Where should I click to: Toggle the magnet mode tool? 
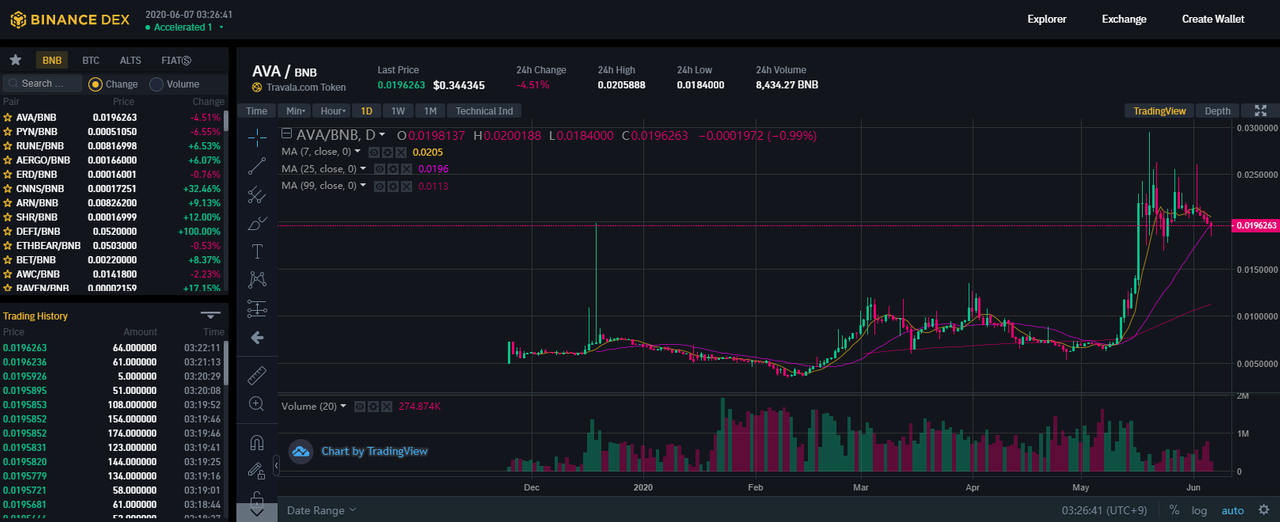(257, 441)
